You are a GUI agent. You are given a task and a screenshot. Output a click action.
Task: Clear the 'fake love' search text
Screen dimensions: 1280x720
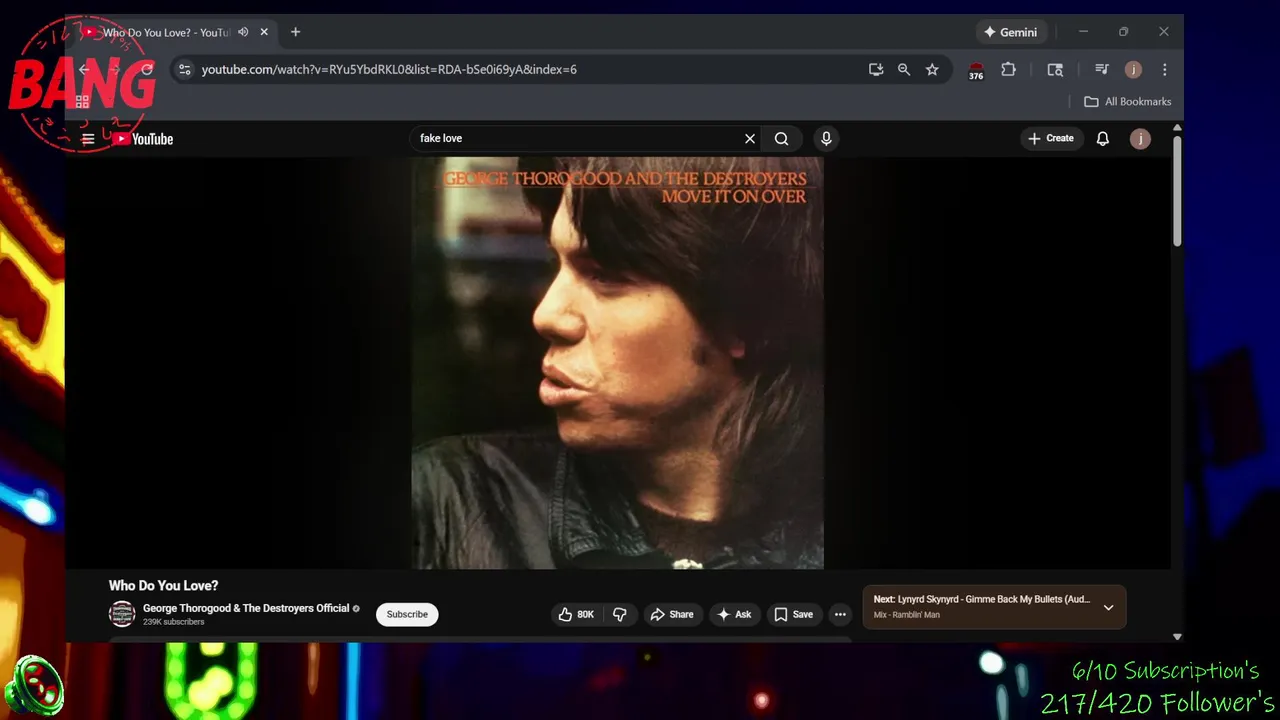750,139
